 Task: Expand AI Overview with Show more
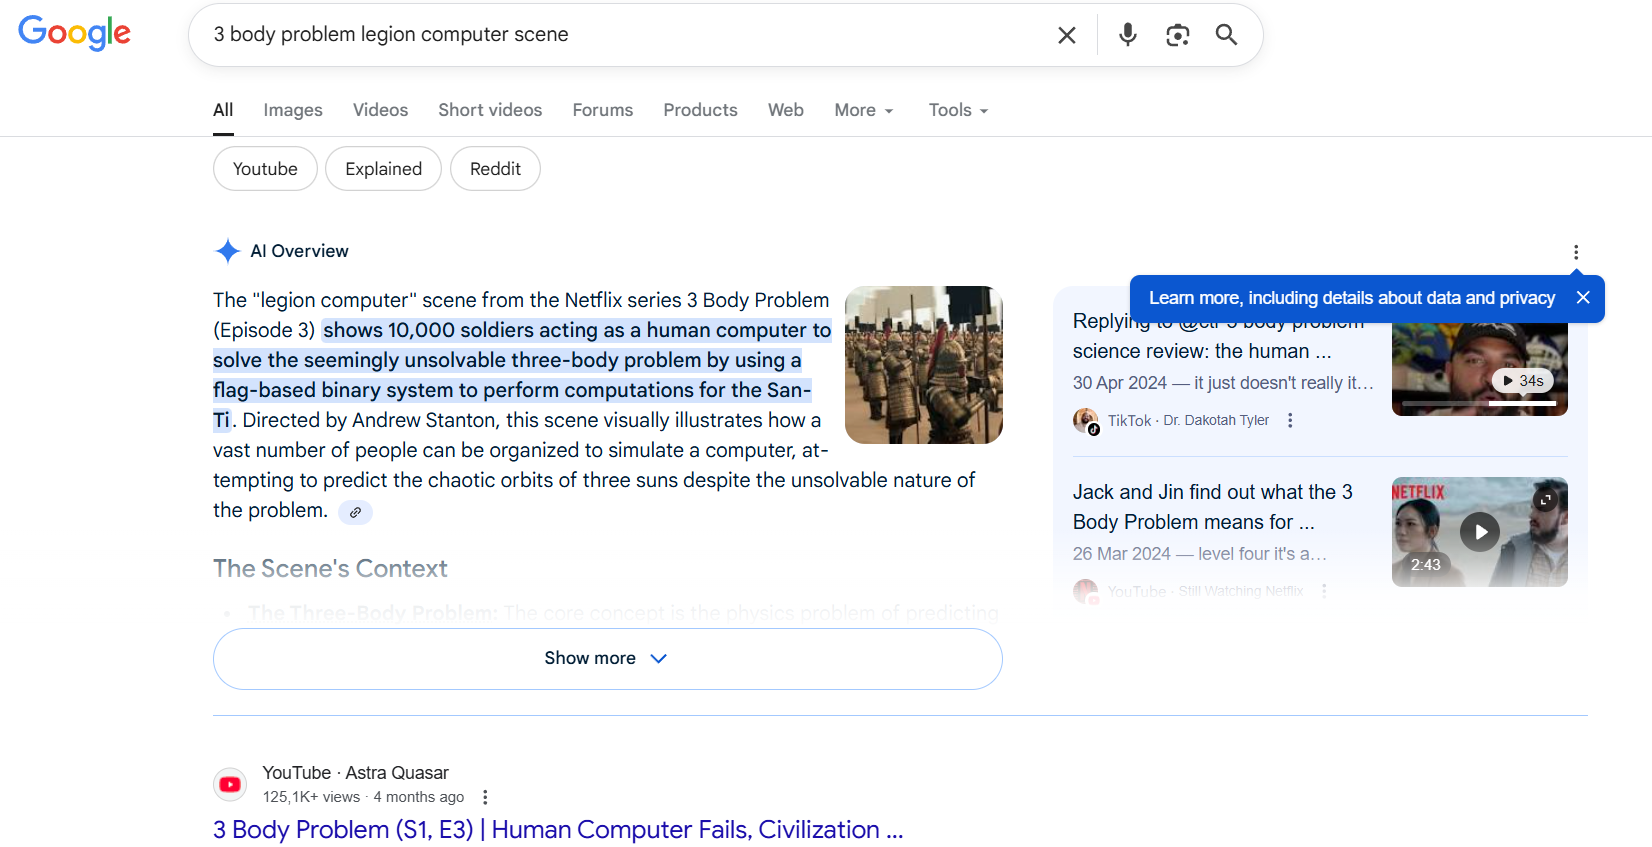coord(607,658)
